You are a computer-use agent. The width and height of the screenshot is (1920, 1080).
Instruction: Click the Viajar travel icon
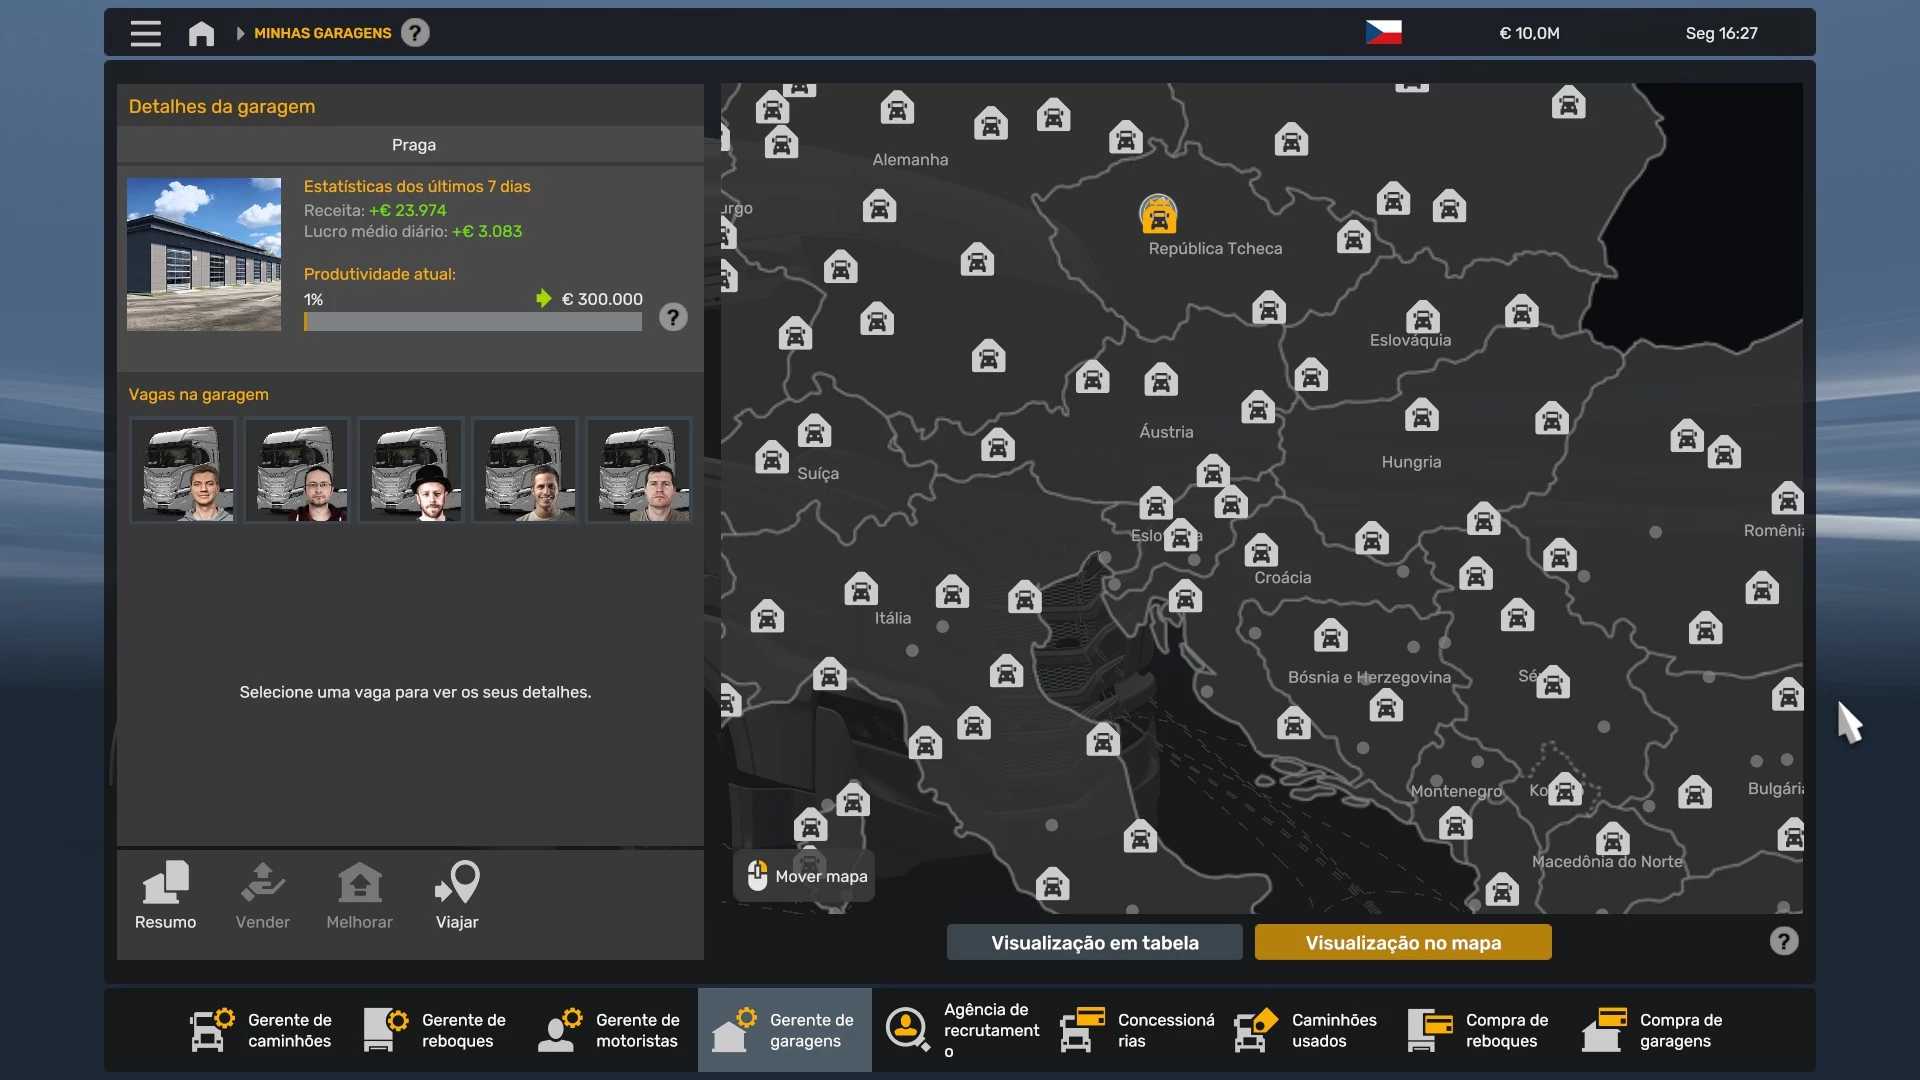click(457, 895)
